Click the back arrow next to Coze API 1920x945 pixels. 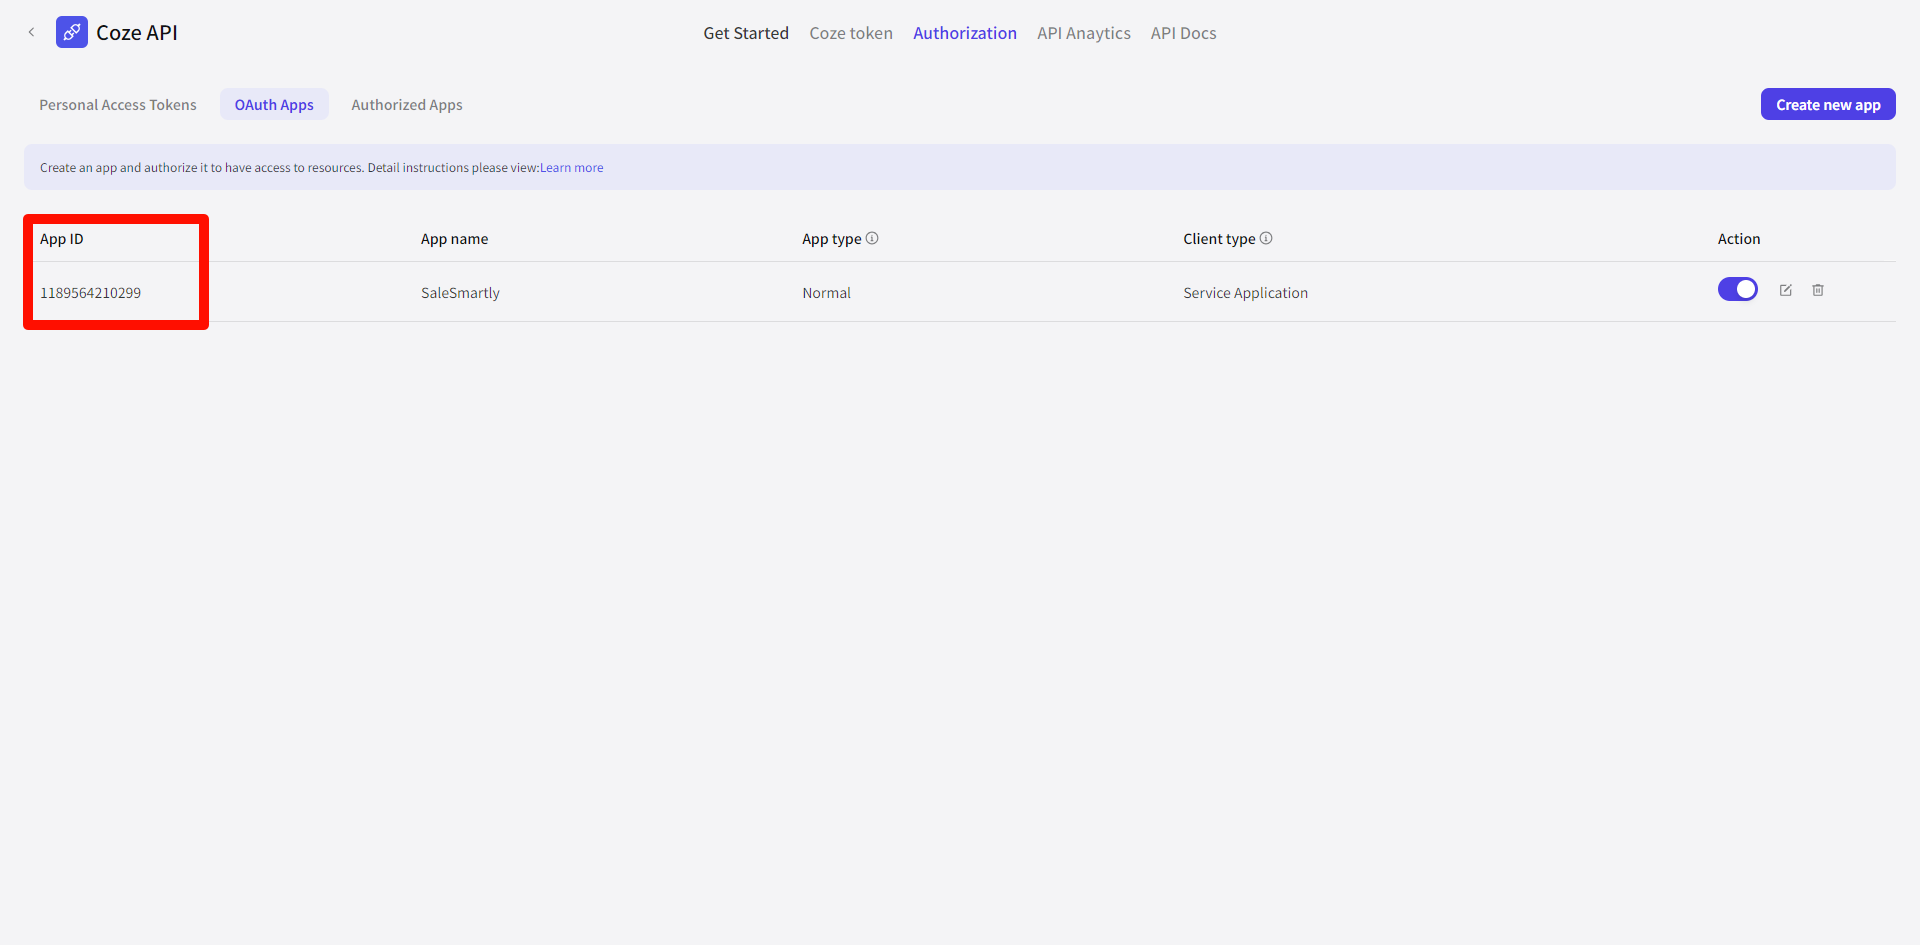(31, 33)
